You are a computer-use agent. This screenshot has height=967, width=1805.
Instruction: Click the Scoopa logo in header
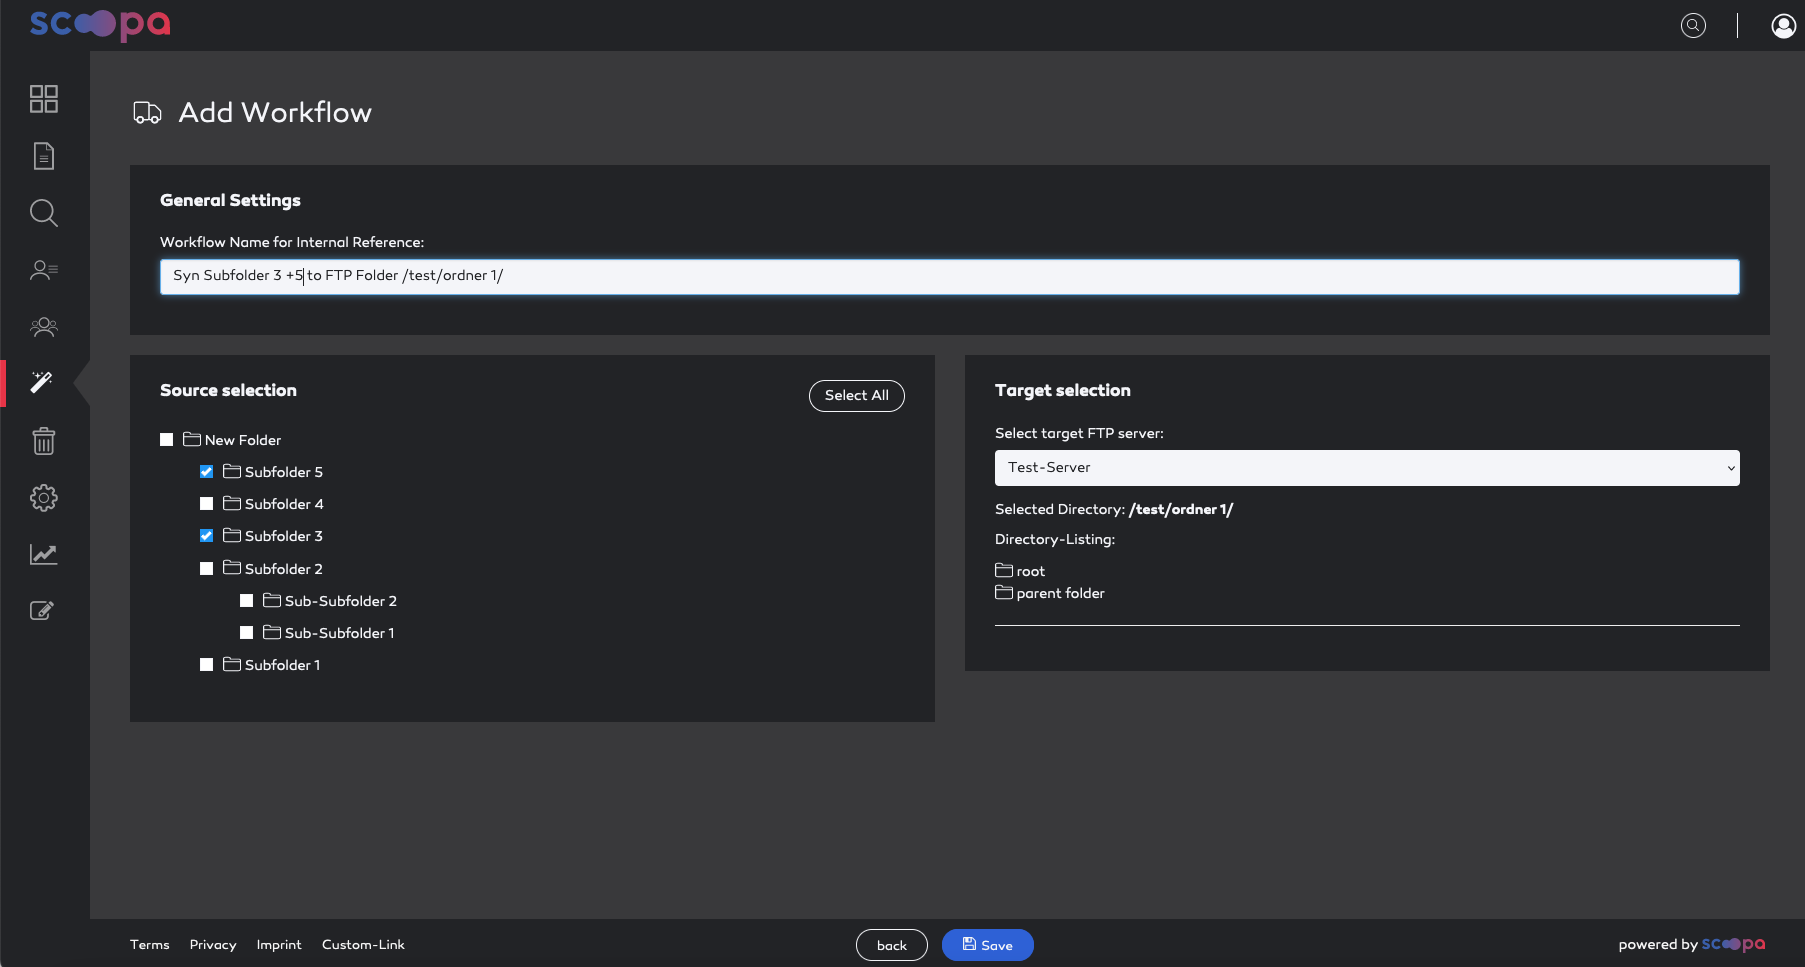(x=100, y=25)
